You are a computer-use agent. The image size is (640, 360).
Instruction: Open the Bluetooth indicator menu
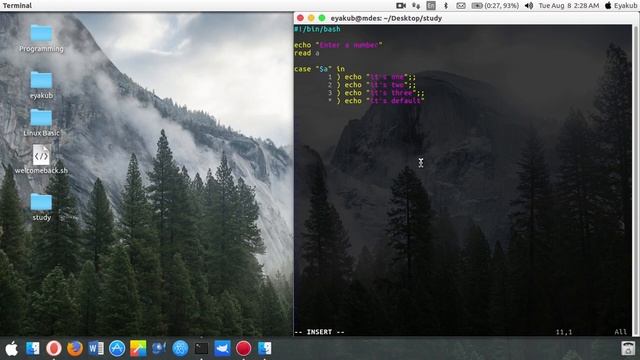point(446,5)
